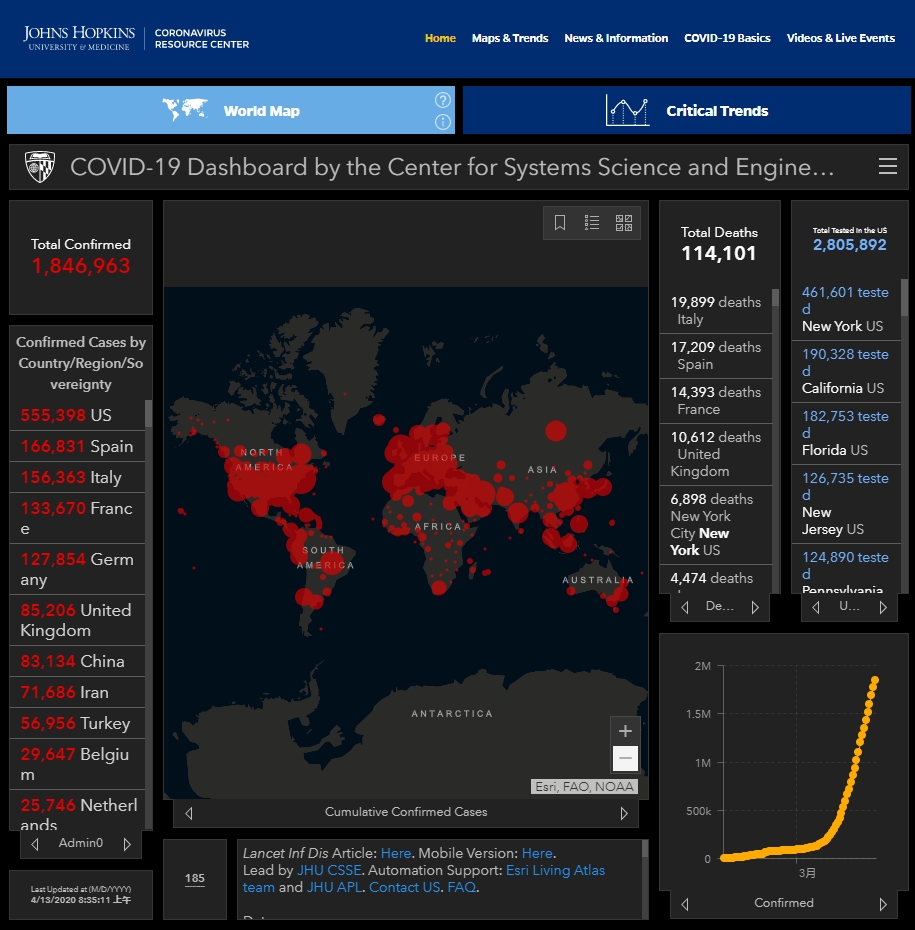Zoom in on the map
Screen dimensions: 915x930
pyautogui.click(x=625, y=731)
